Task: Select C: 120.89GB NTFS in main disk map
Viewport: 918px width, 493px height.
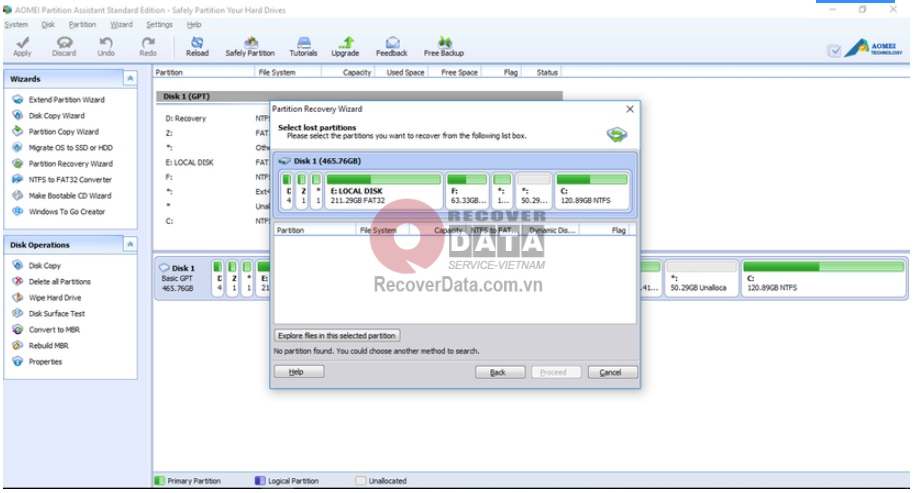Action: point(824,277)
